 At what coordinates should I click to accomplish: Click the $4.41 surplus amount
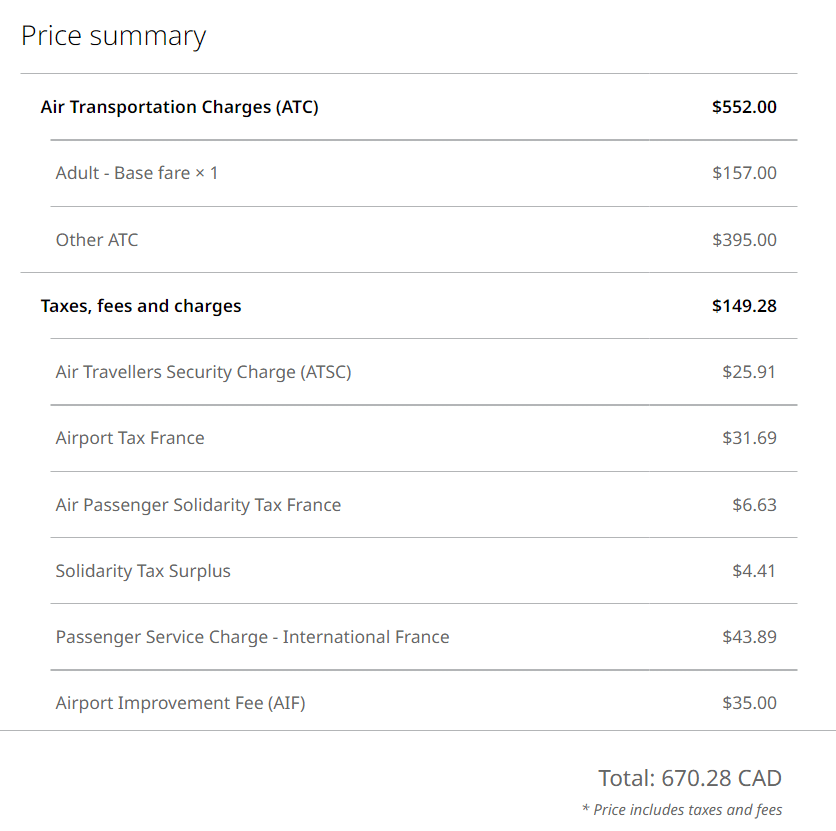754,571
